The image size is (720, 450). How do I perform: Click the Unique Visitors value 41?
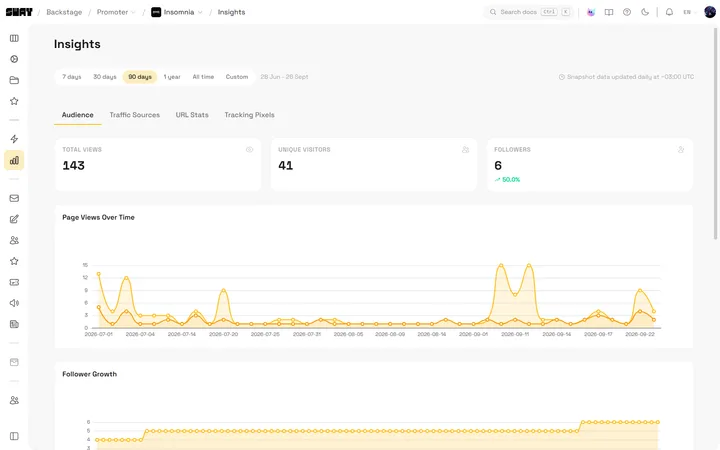pos(286,165)
